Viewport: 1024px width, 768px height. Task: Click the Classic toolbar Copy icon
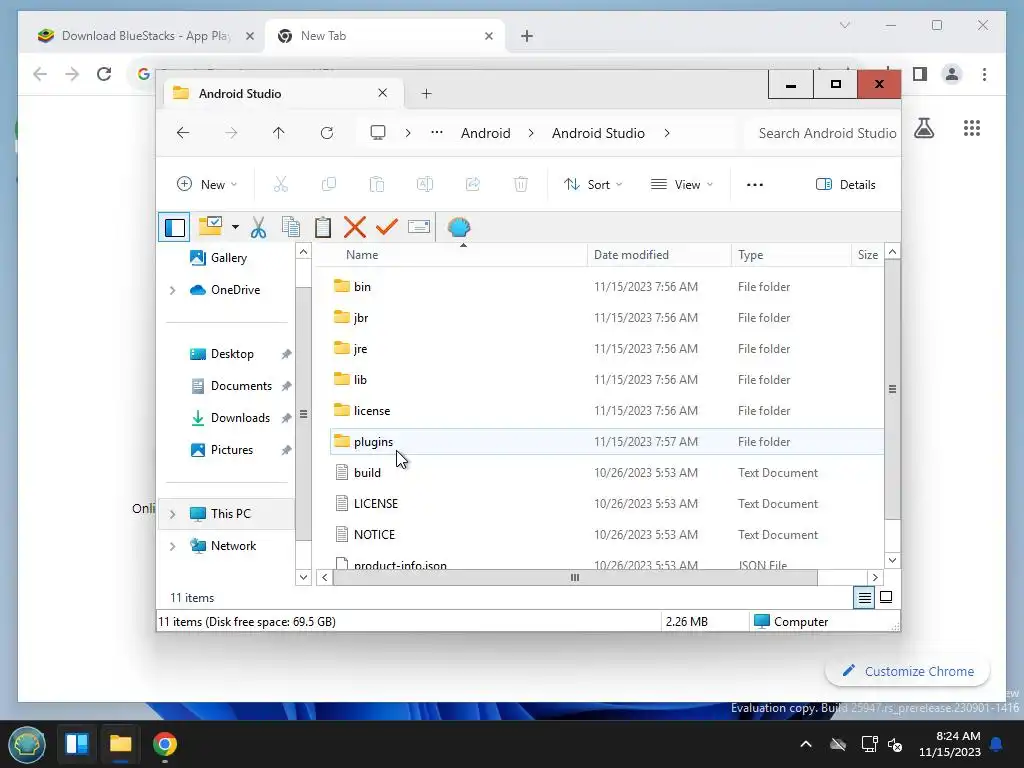point(291,227)
